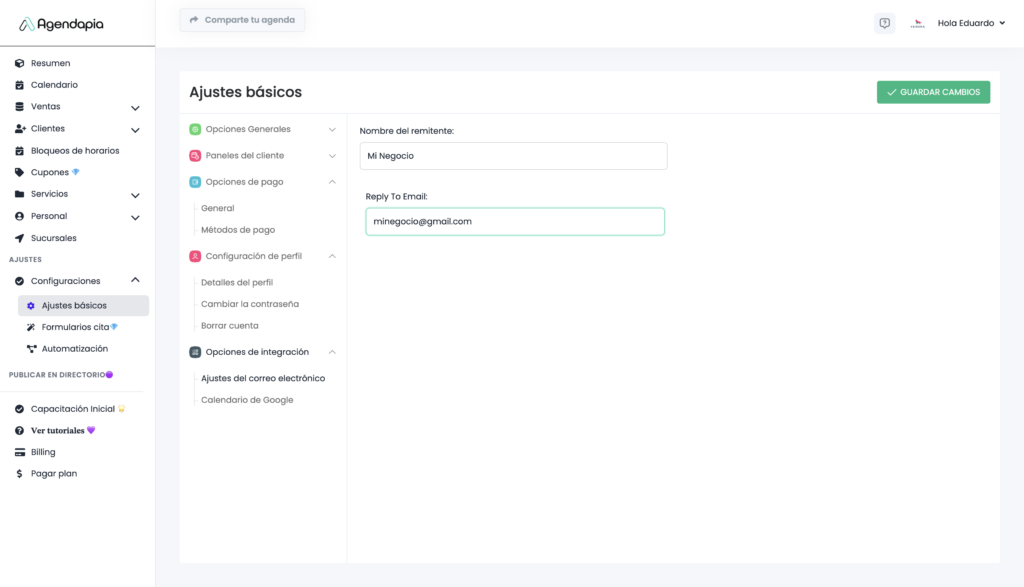Click the Comparte tu agenda button

click(x=242, y=20)
